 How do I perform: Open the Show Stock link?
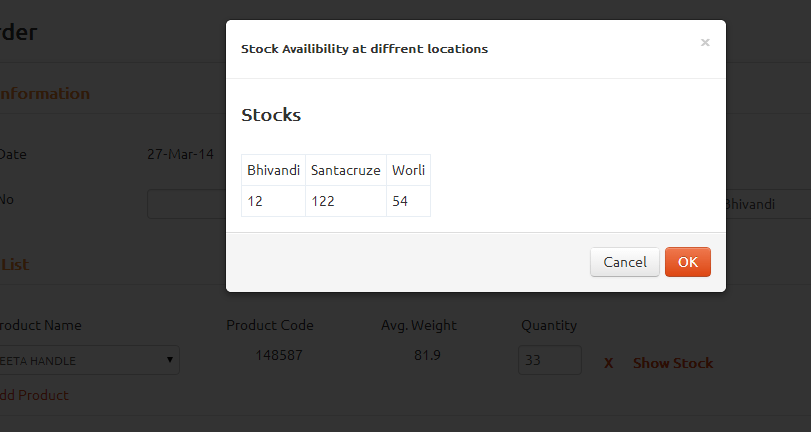click(673, 363)
